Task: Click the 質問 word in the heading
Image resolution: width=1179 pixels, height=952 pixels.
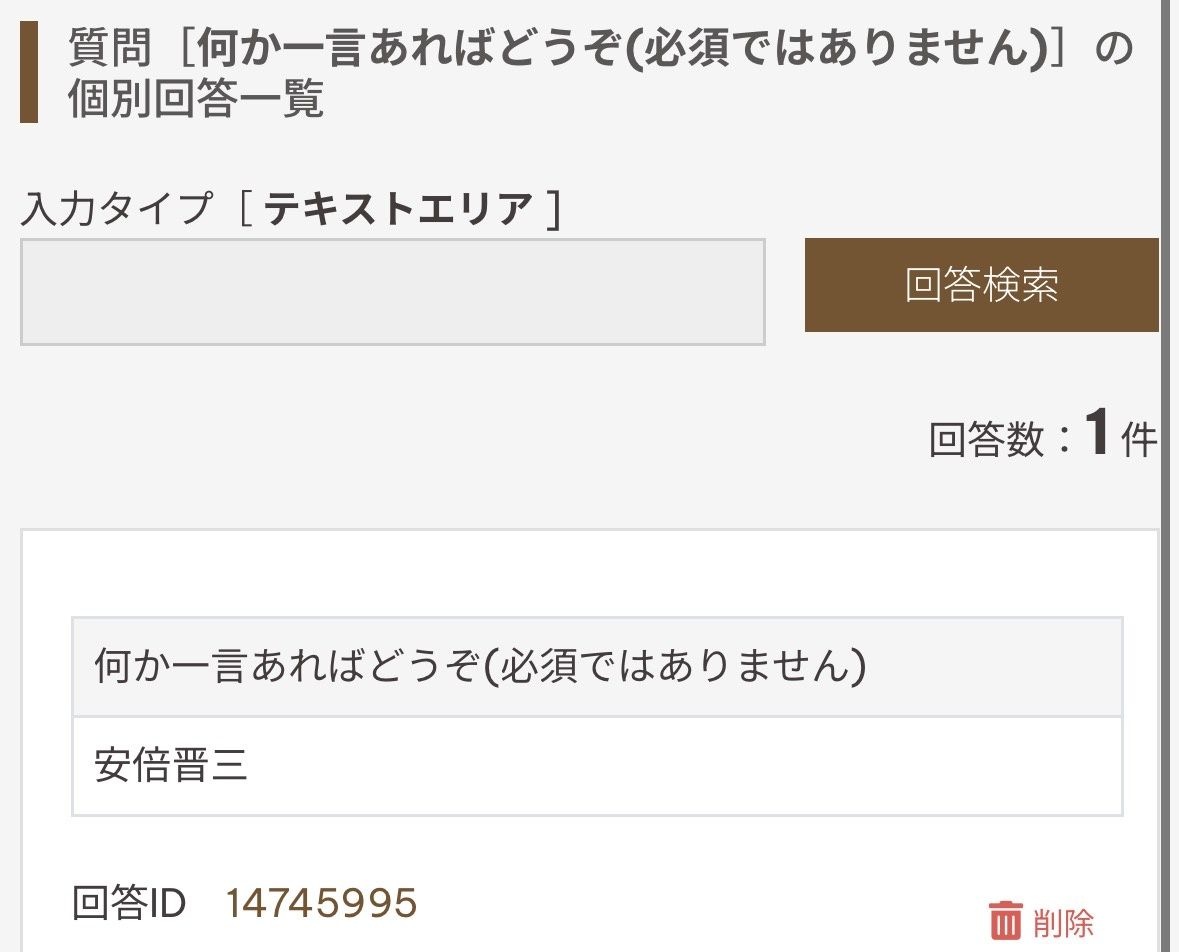Action: click(x=109, y=48)
